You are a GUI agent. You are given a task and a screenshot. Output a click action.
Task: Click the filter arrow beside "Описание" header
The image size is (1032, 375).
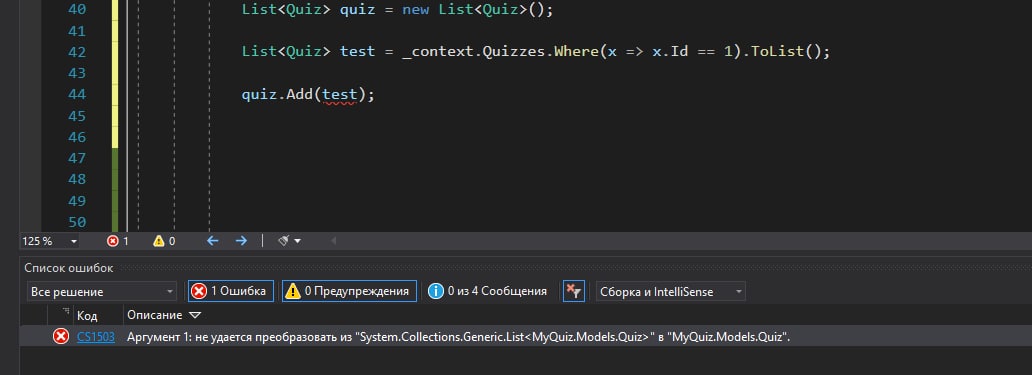tap(195, 315)
